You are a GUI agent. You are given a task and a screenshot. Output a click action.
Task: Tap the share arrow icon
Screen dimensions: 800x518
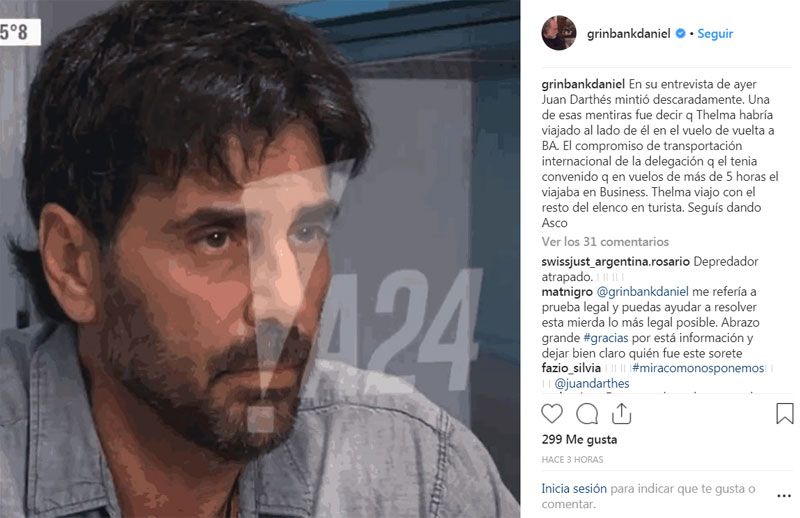(621, 413)
